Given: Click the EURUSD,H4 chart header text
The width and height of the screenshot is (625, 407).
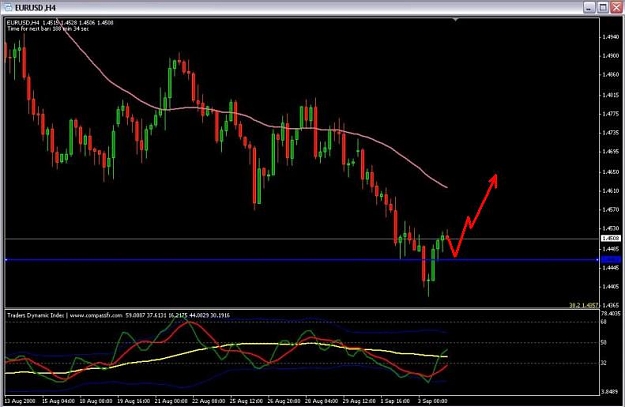Looking at the screenshot, I should point(60,23).
